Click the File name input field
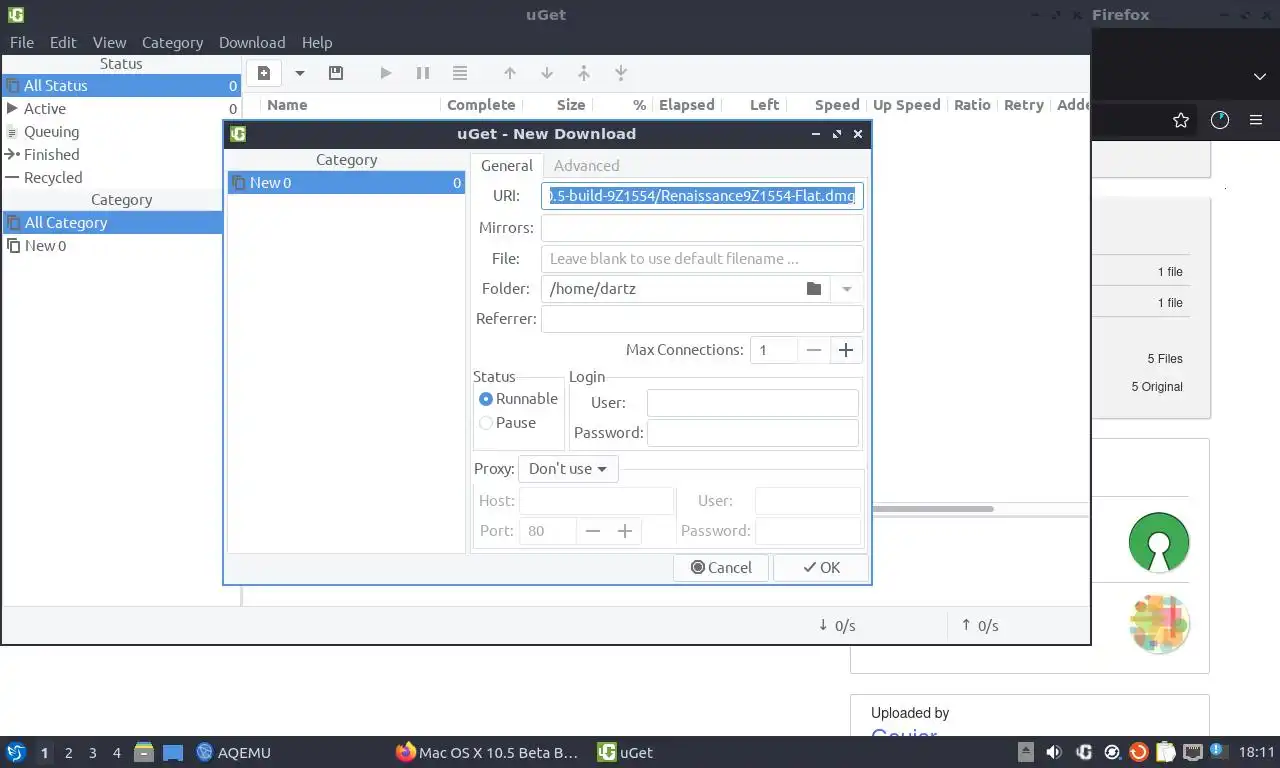The width and height of the screenshot is (1280, 768). point(702,259)
